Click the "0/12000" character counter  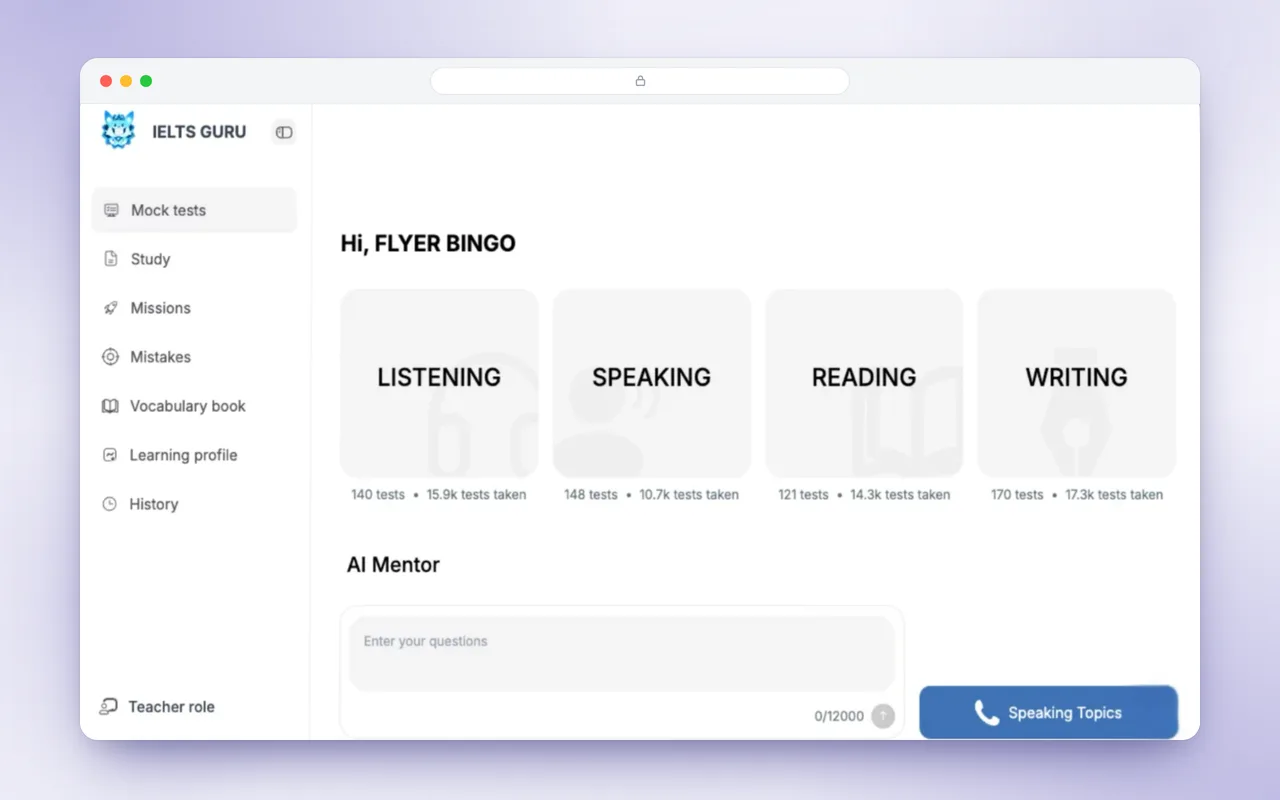839,716
